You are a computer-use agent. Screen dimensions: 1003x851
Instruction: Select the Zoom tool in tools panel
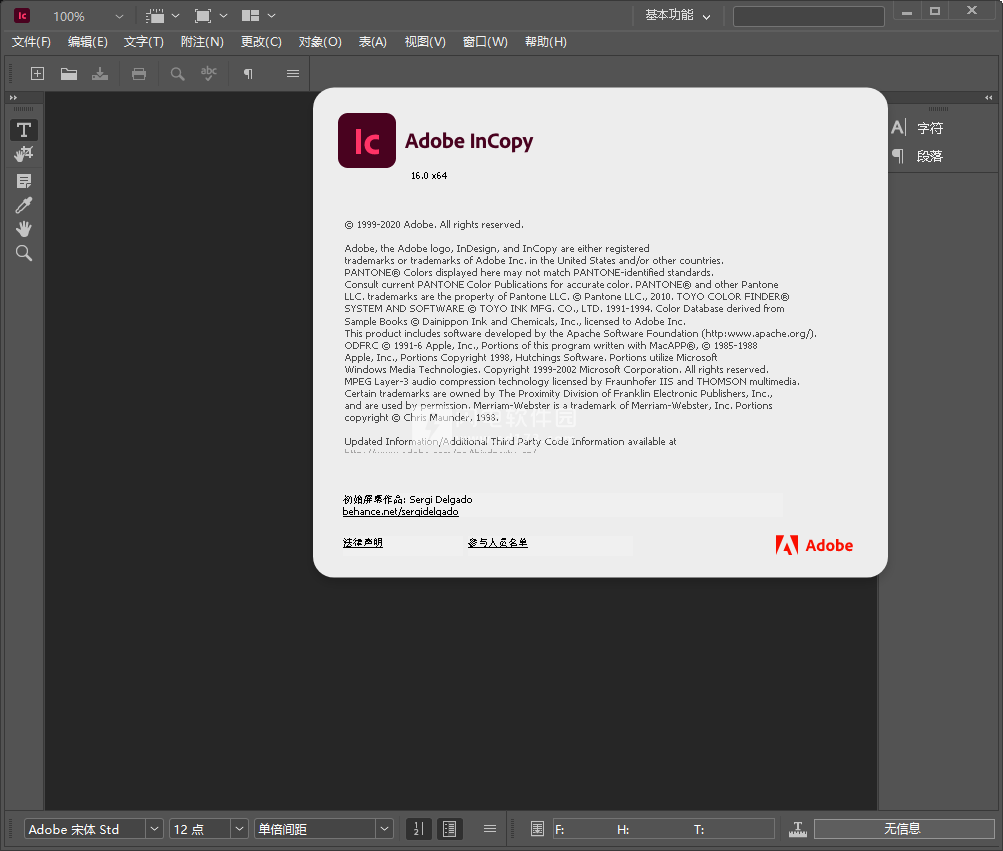pyautogui.click(x=24, y=253)
